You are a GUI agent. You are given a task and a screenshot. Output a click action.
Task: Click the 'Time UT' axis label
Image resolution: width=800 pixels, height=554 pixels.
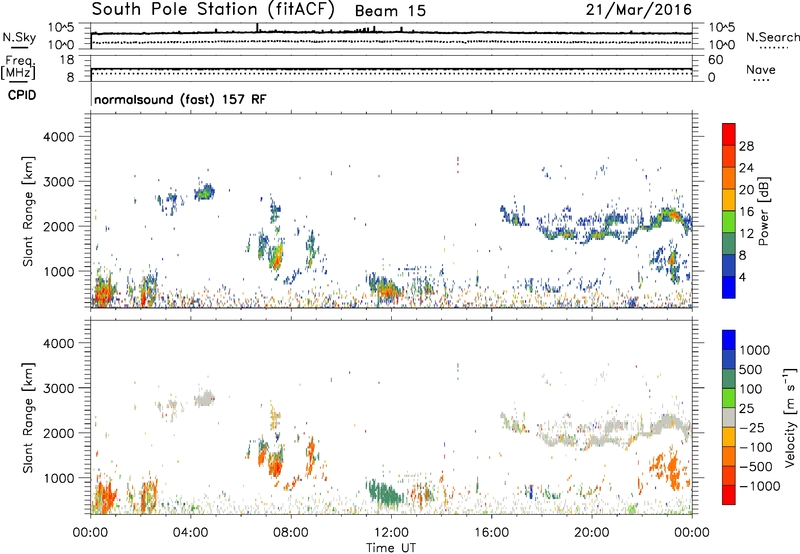coord(391,548)
